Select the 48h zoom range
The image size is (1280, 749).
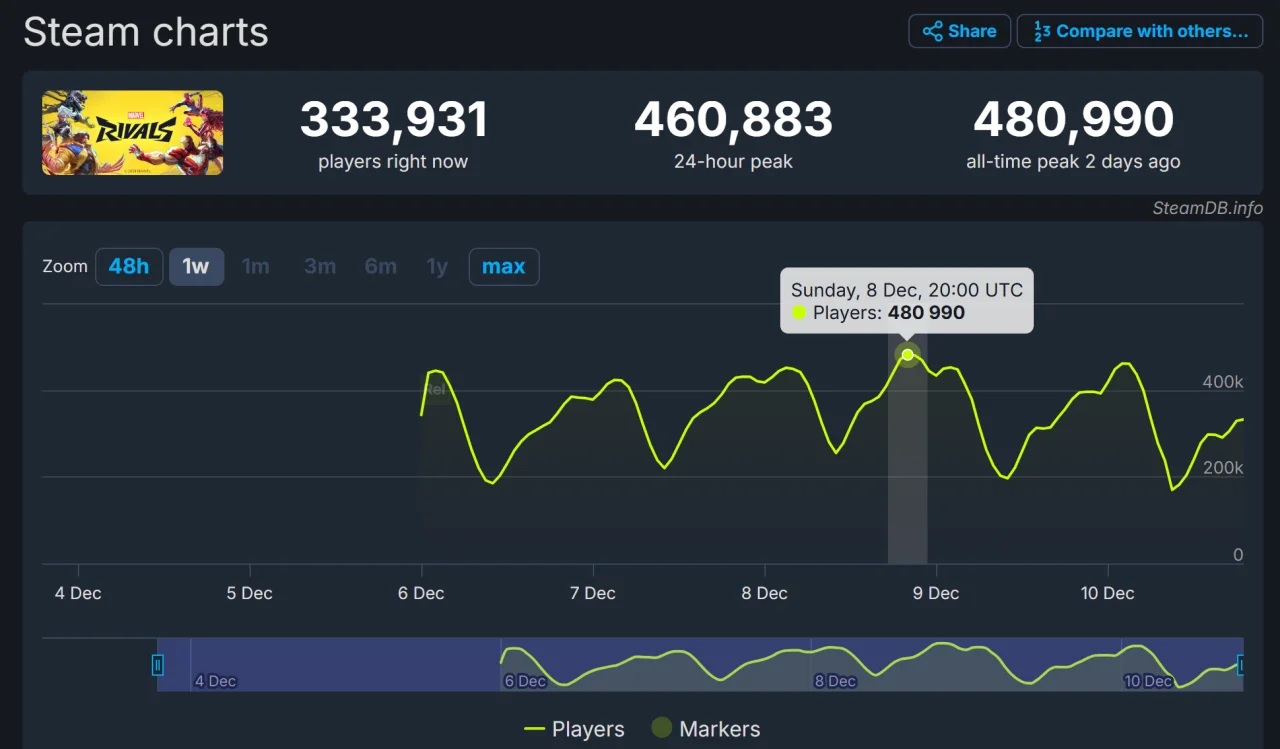click(129, 267)
